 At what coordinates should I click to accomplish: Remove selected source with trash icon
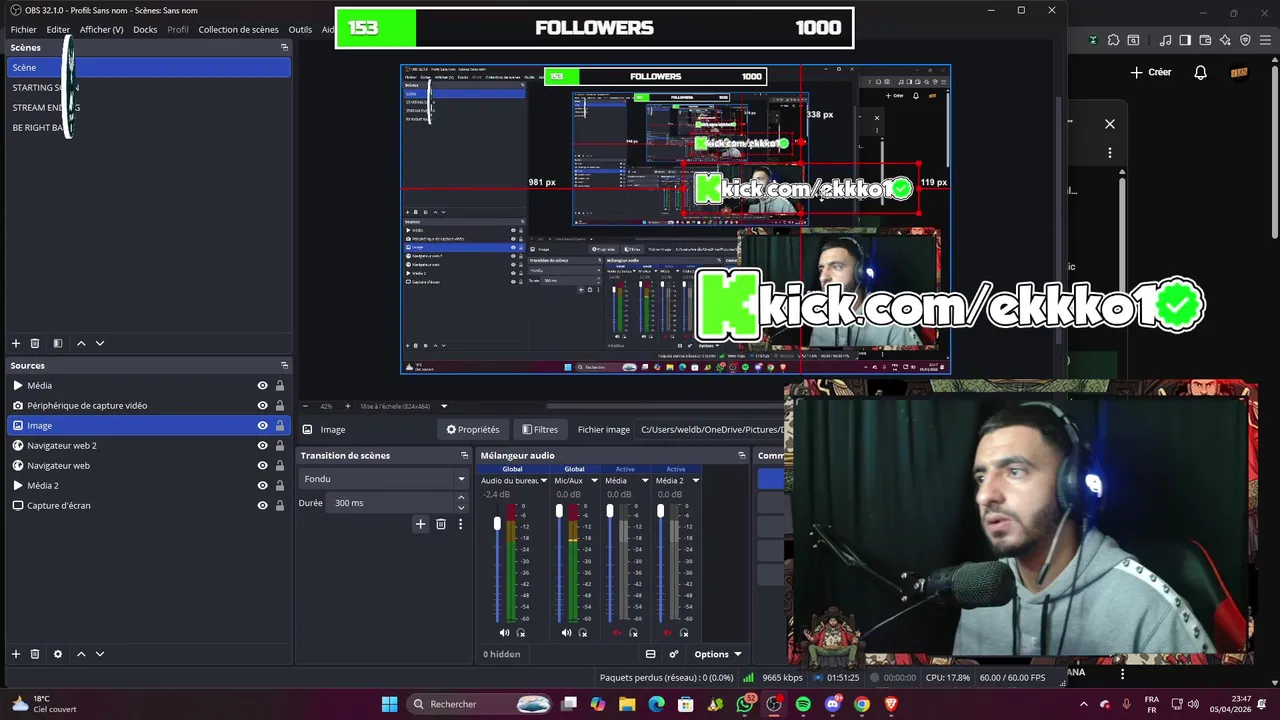(x=35, y=654)
